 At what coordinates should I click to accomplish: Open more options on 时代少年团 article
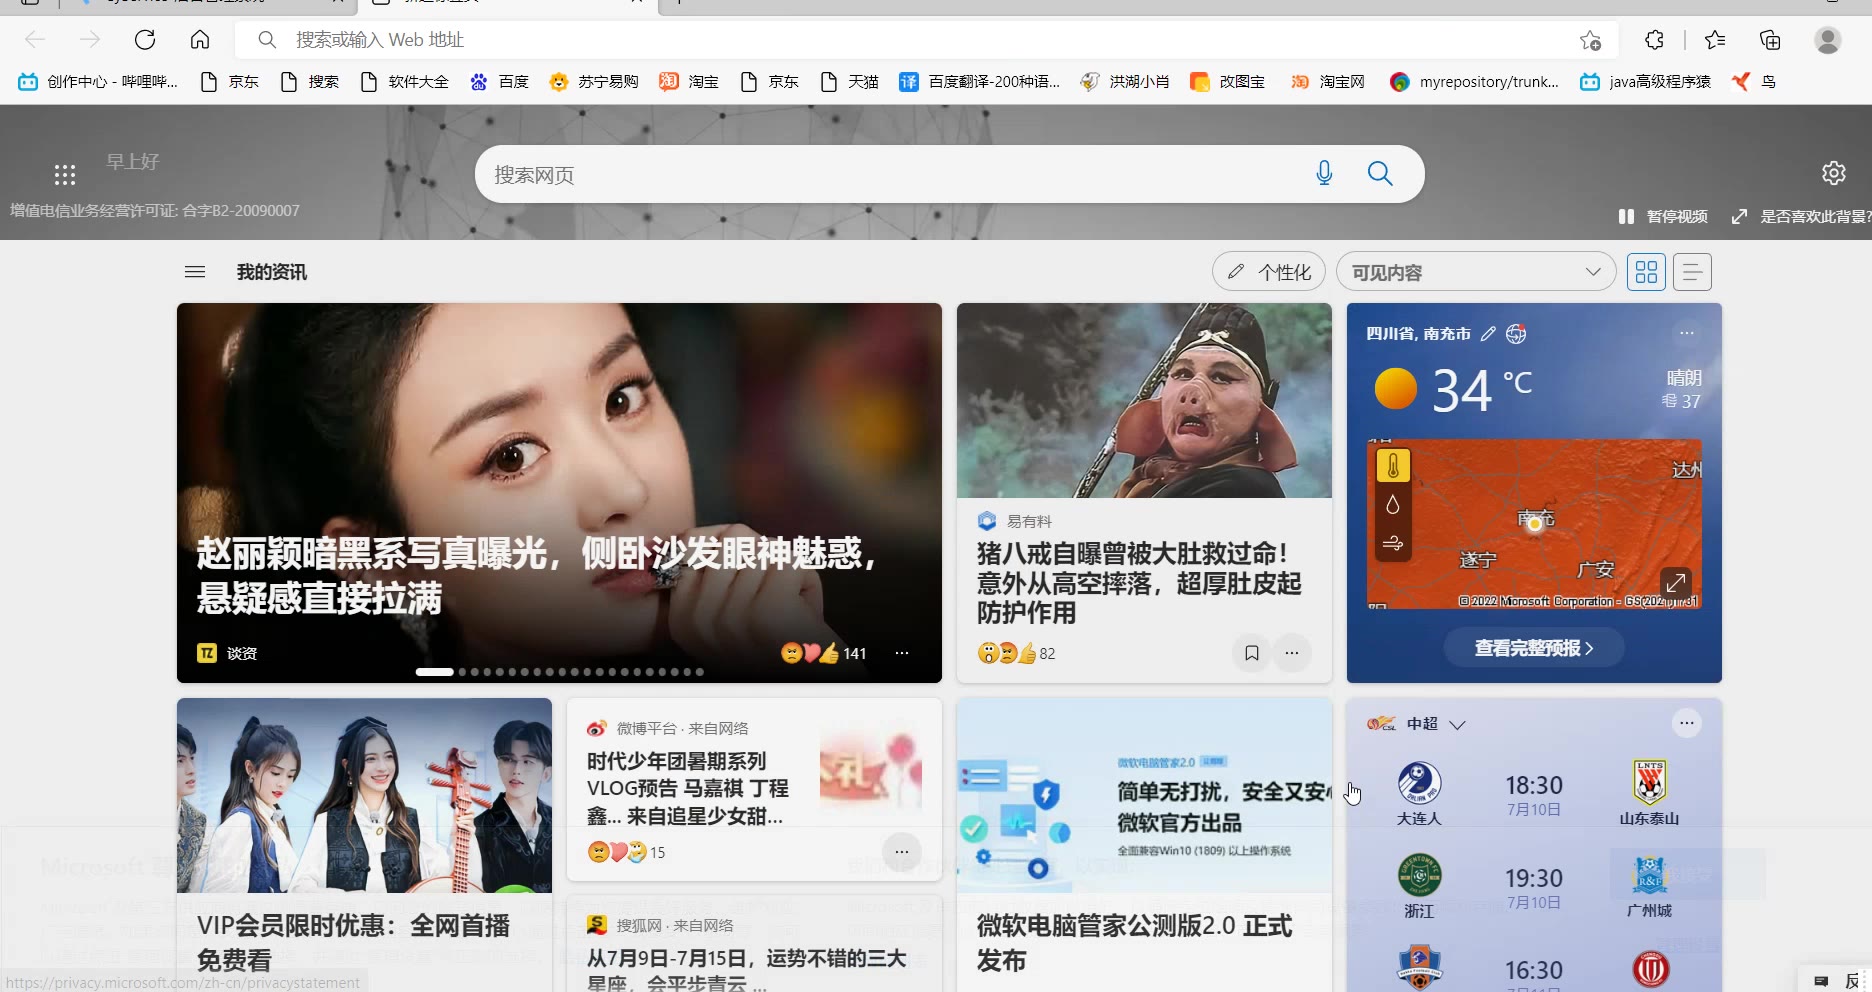pyautogui.click(x=902, y=852)
